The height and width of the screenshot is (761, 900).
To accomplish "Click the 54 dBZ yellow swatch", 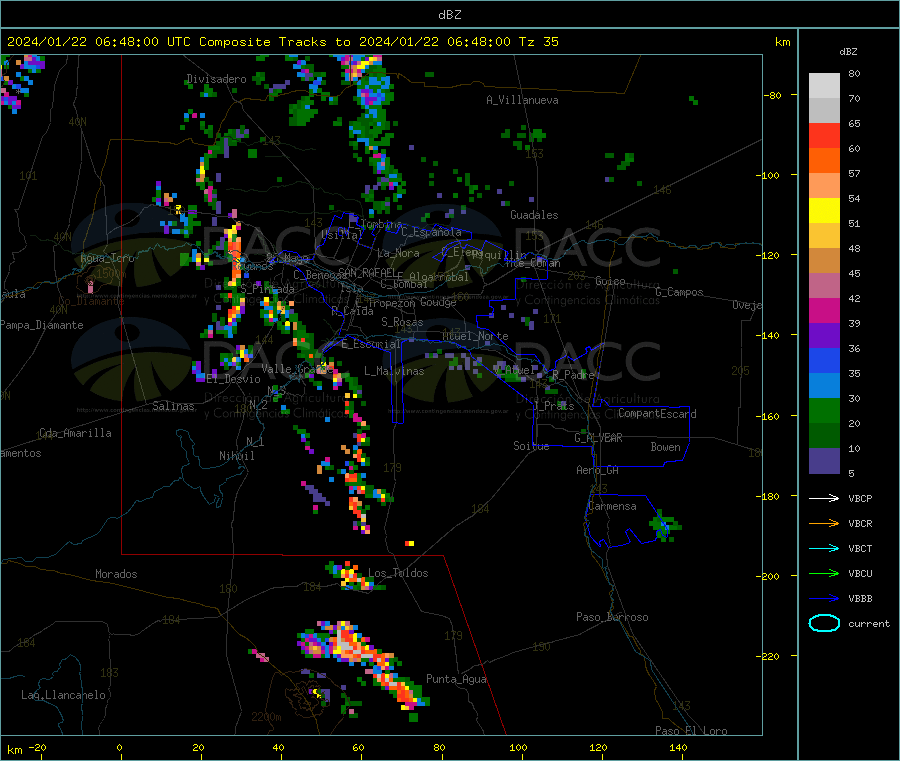I will (824, 211).
